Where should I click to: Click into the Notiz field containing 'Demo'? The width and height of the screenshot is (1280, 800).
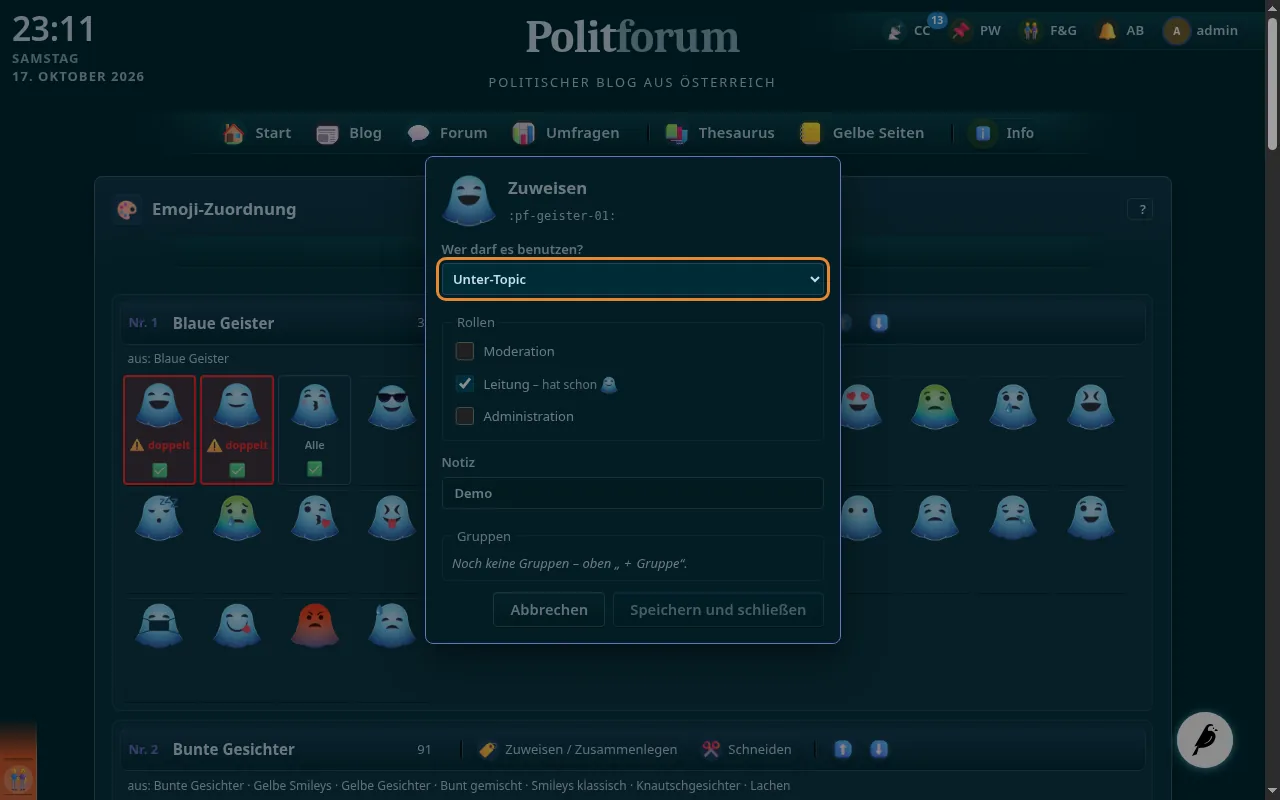[632, 493]
